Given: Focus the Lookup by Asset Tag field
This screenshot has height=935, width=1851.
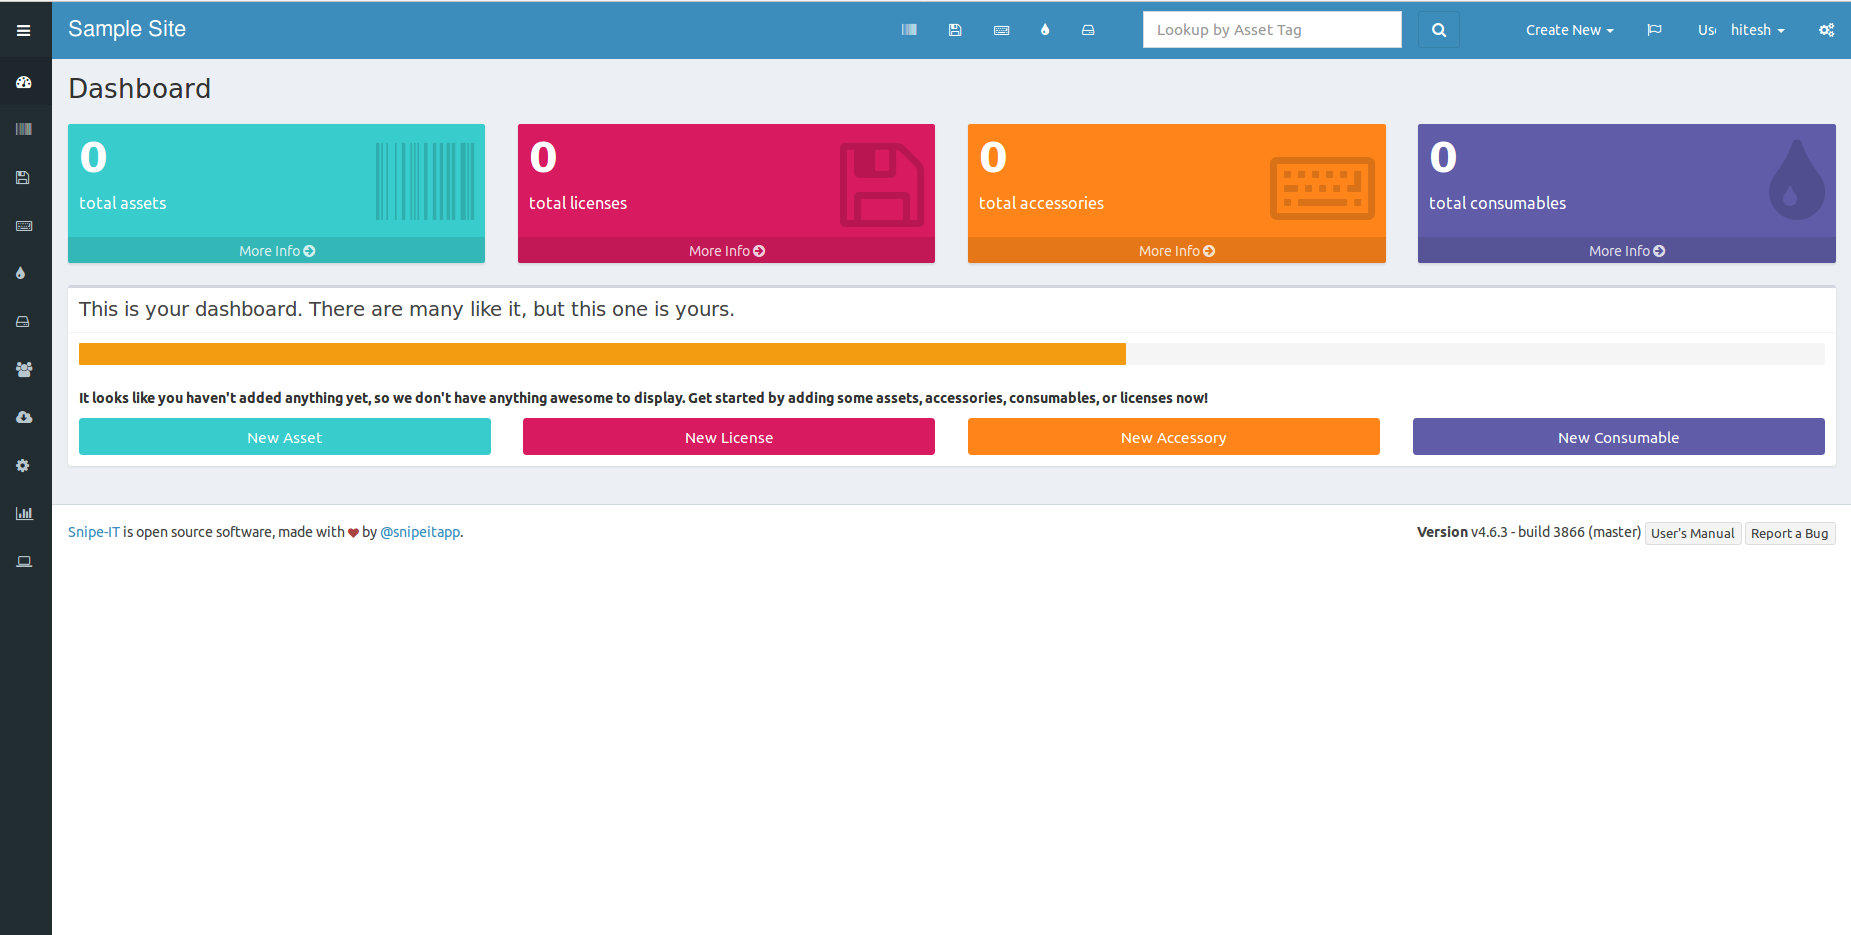Looking at the screenshot, I should [1272, 30].
